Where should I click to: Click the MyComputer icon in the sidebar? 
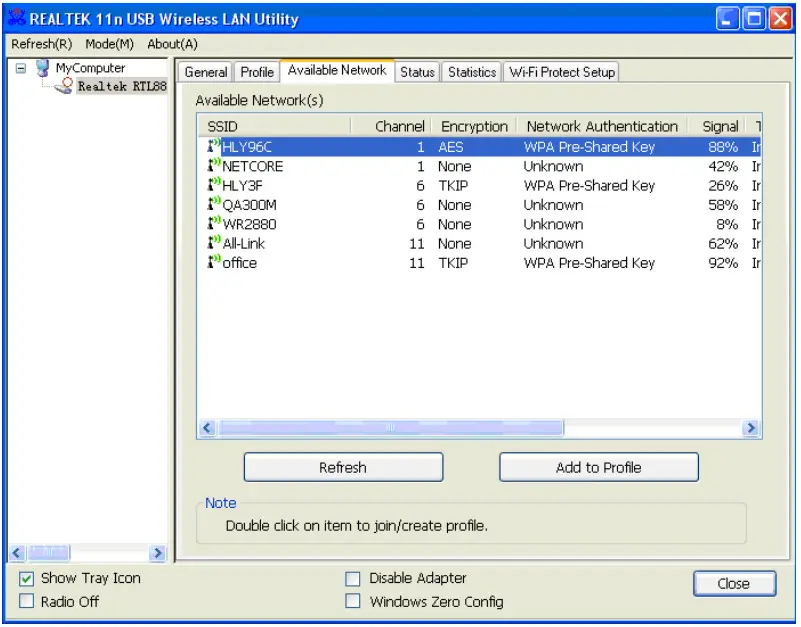coord(42,68)
